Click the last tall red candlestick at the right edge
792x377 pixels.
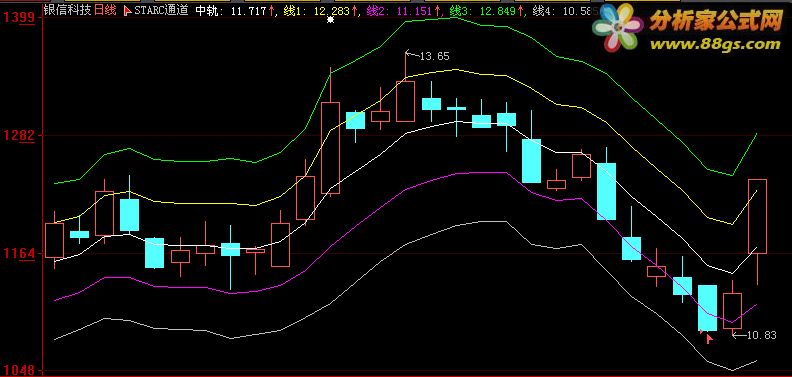click(757, 216)
